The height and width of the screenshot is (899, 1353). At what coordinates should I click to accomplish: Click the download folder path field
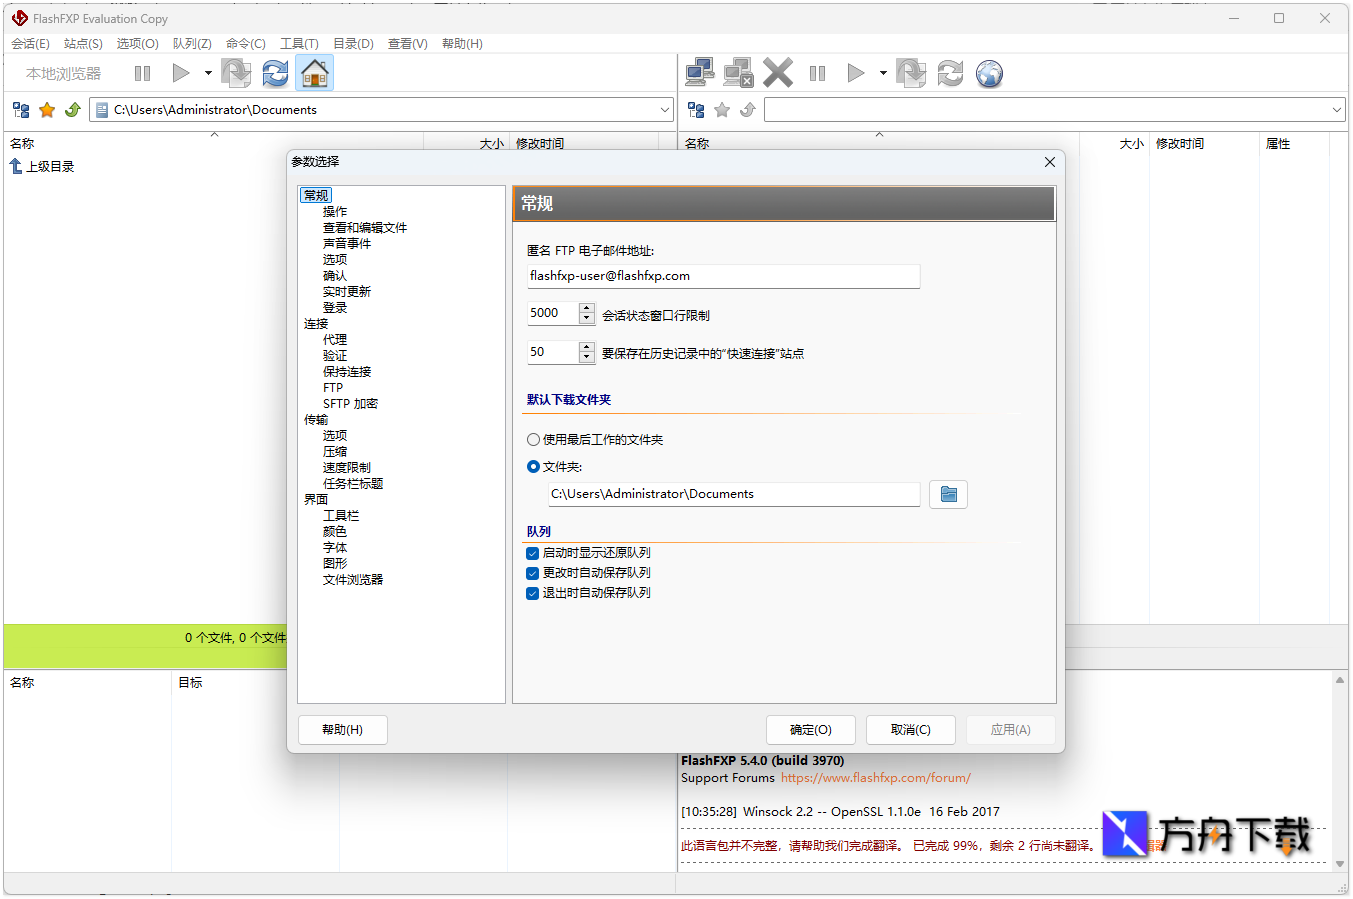[734, 494]
